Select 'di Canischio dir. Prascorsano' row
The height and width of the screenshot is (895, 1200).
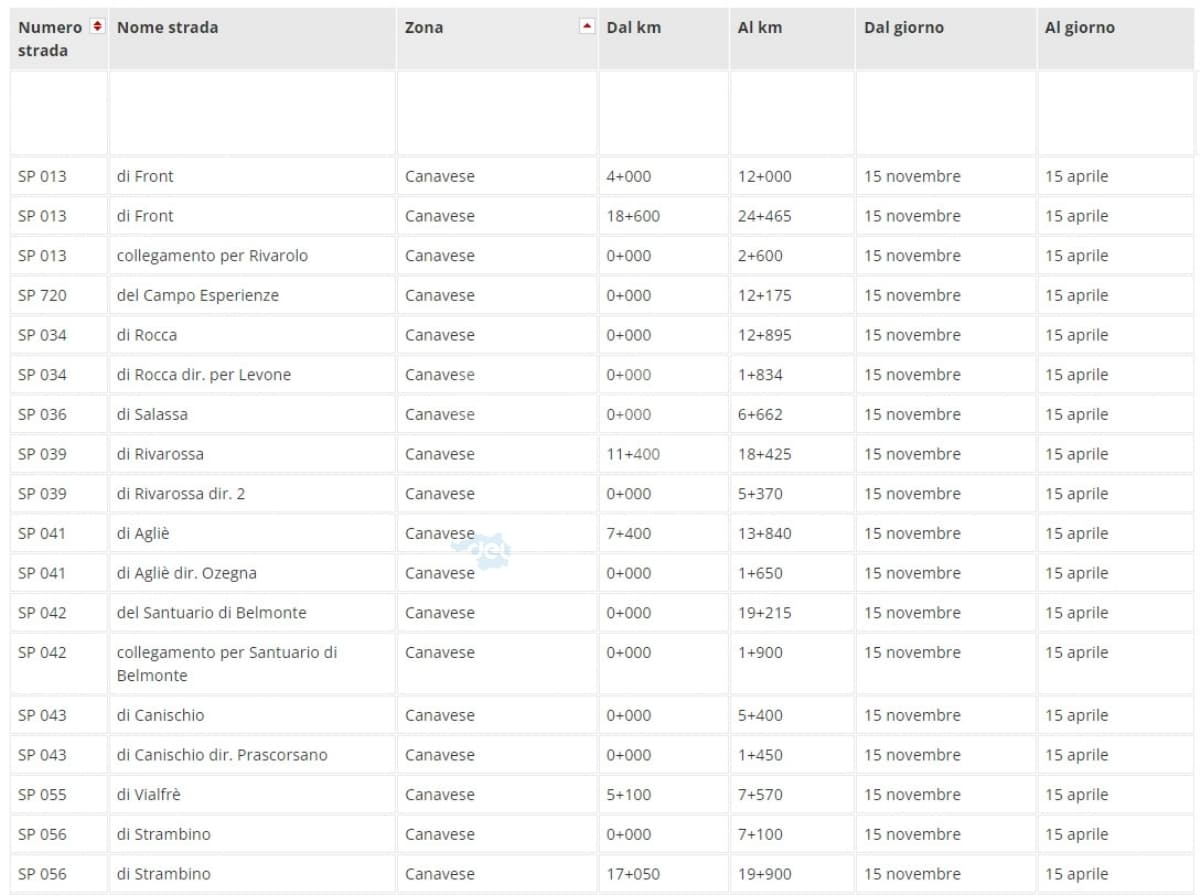[221, 755]
